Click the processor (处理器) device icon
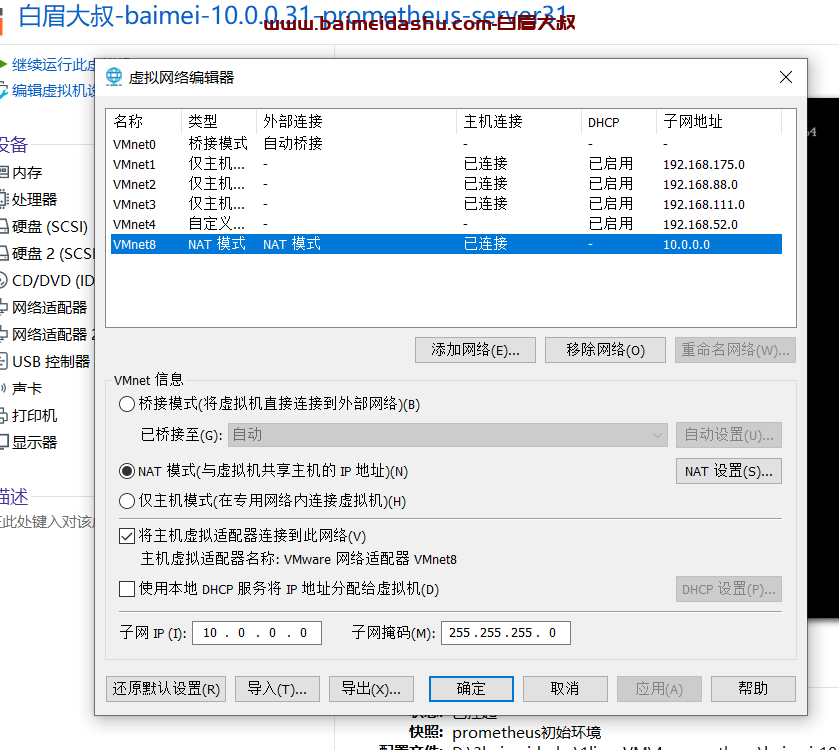This screenshot has height=750, width=839. tap(4, 199)
